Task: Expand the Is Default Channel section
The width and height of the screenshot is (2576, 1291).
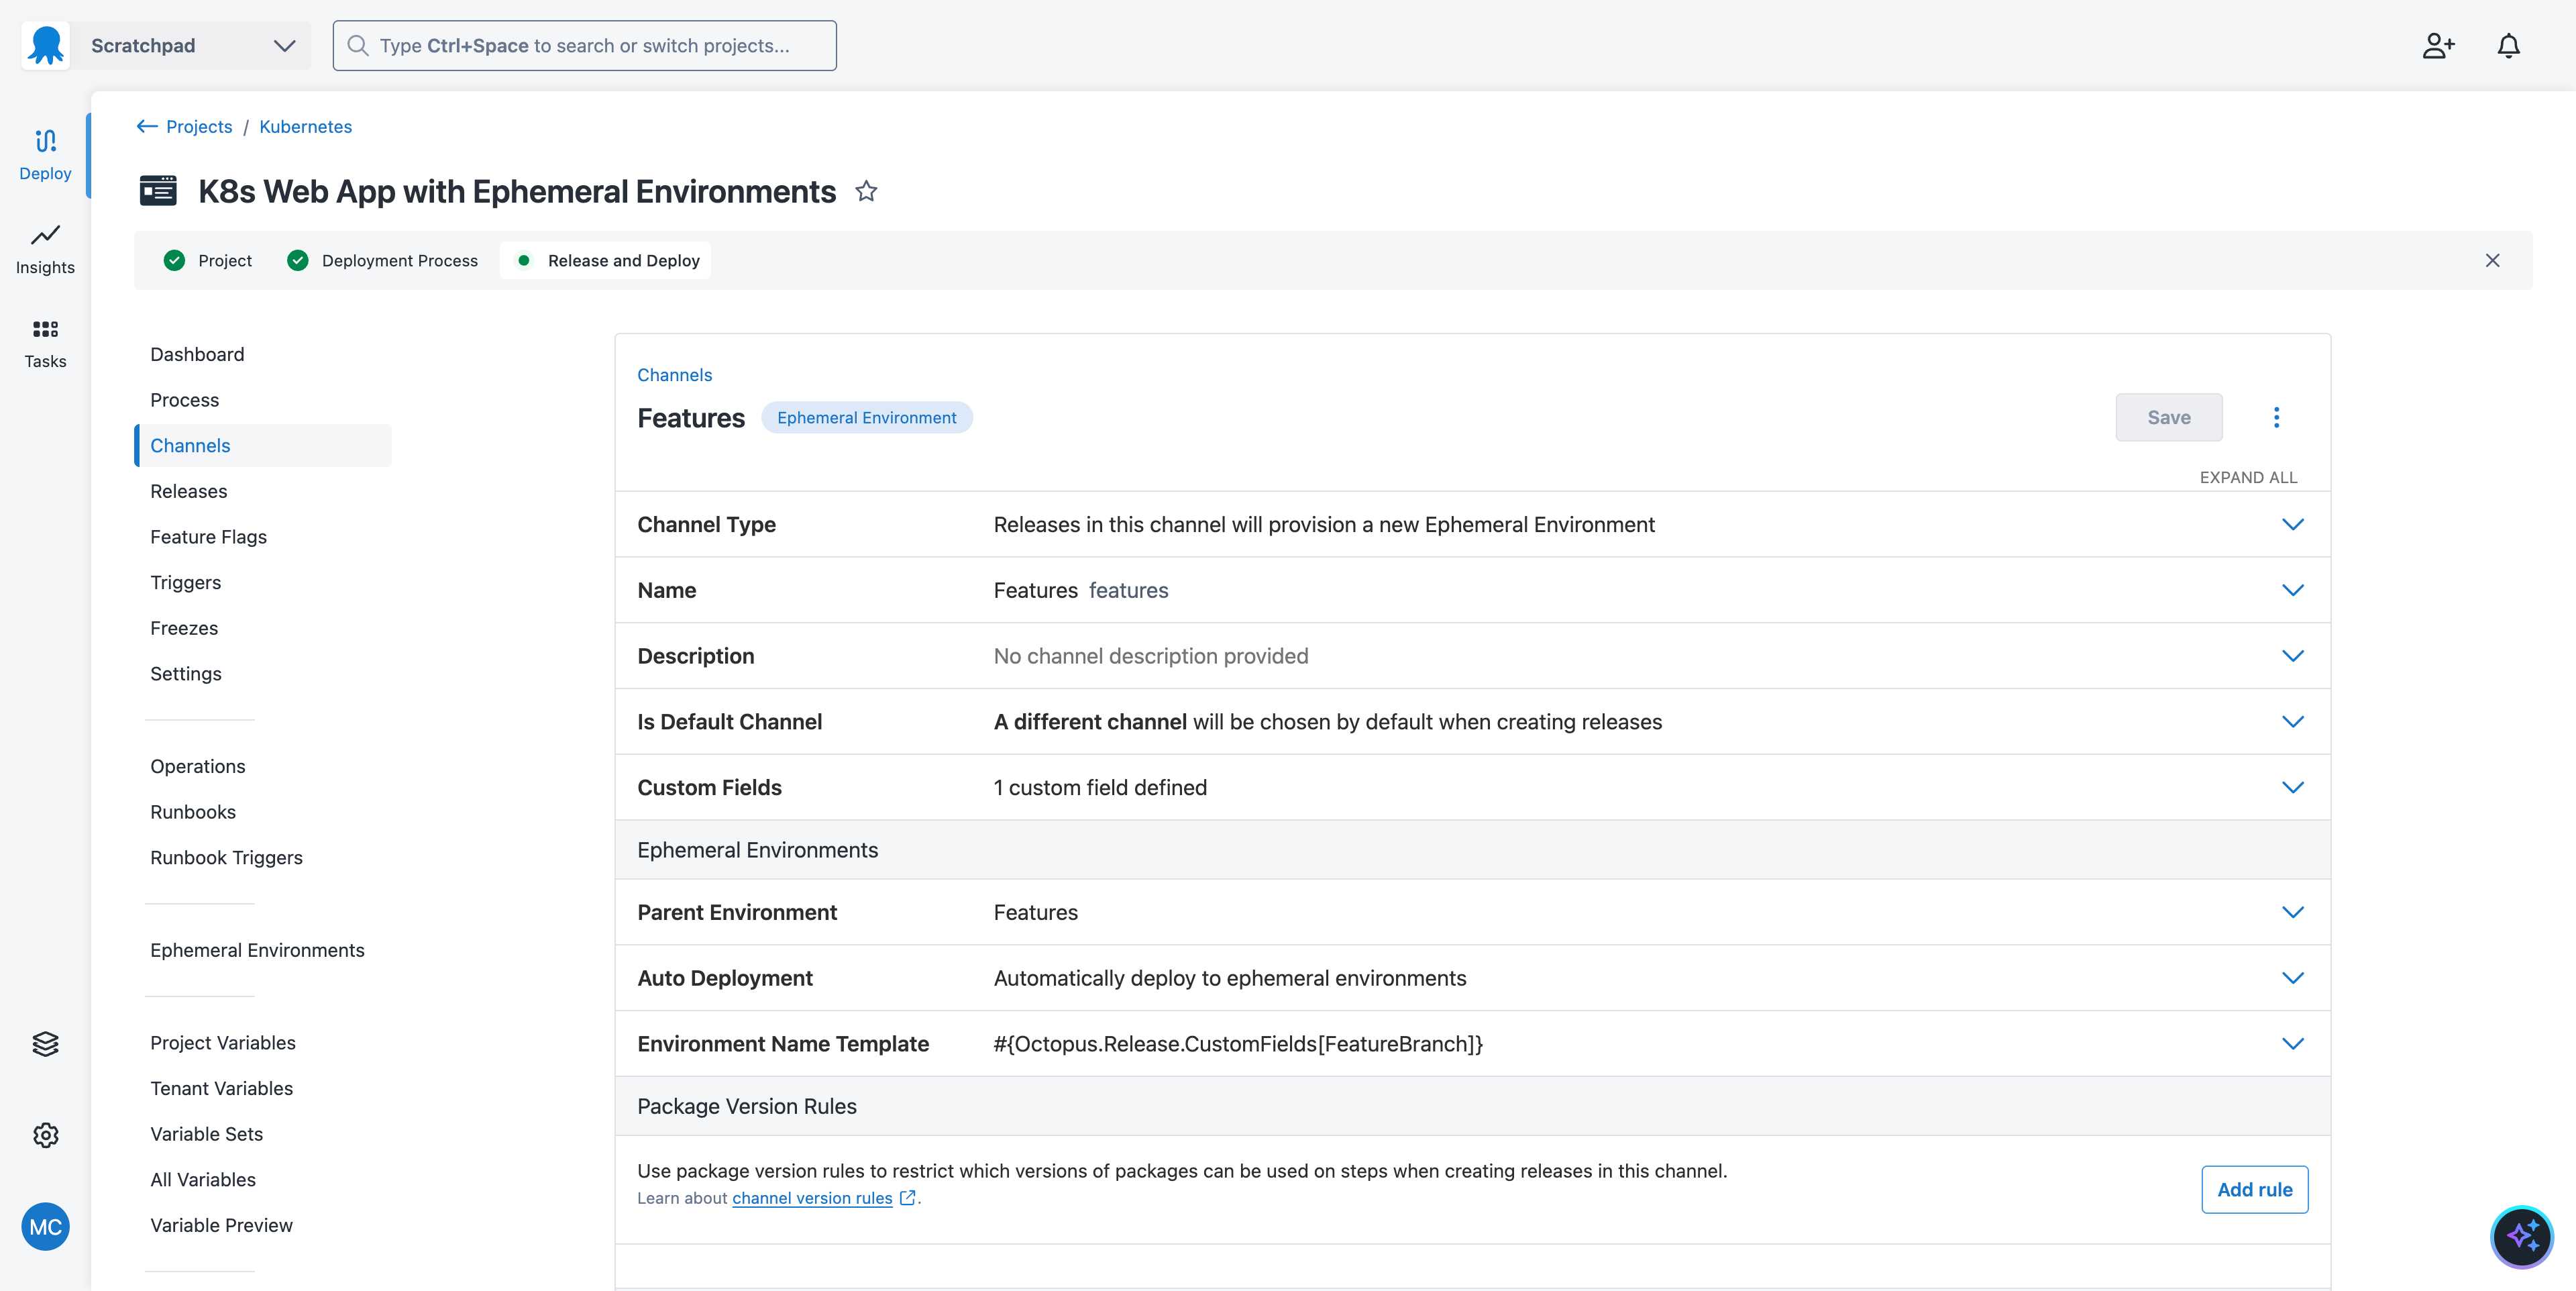Action: [2292, 722]
